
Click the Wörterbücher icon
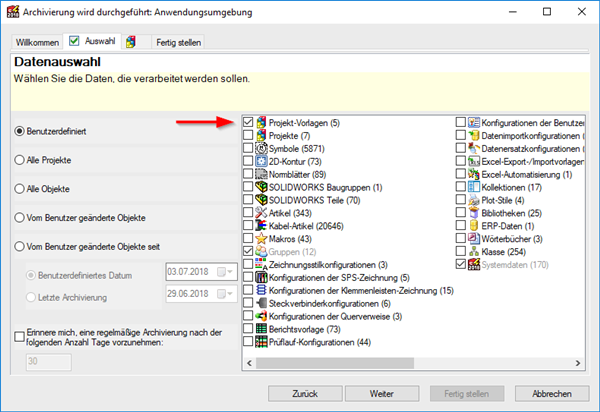(474, 239)
